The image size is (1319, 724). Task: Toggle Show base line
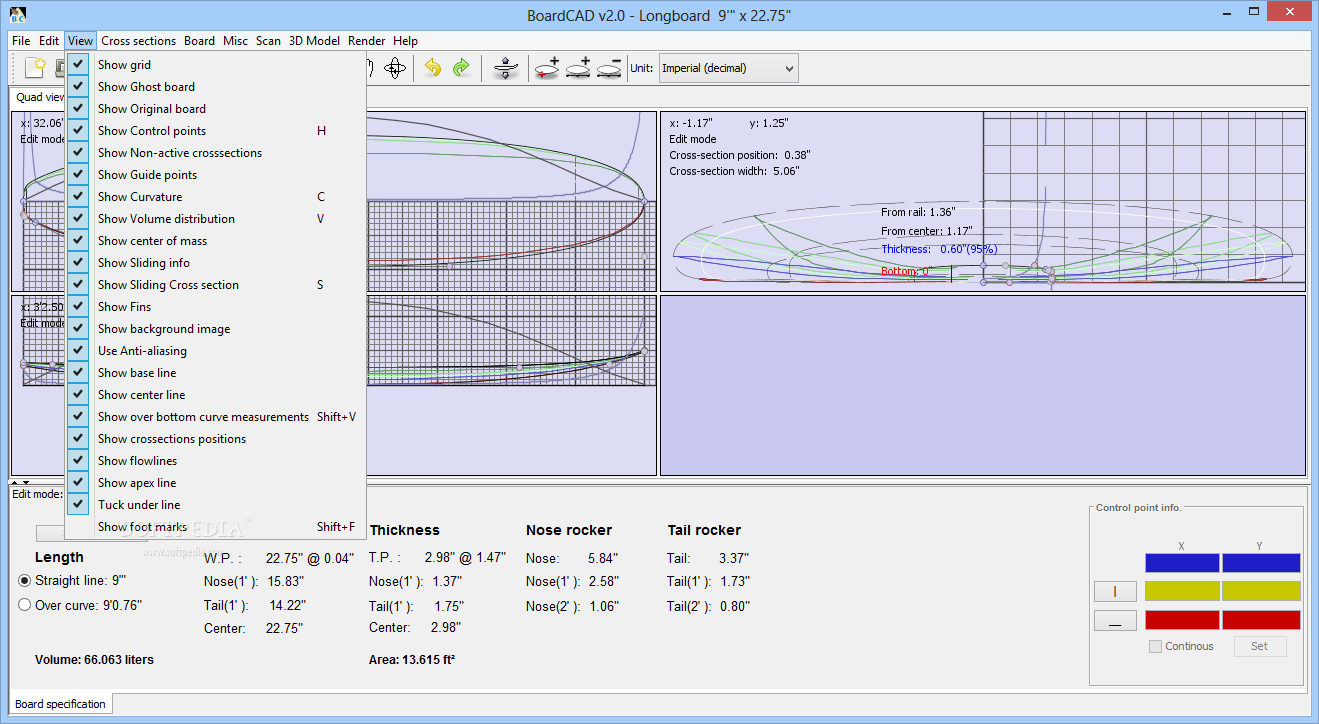coord(216,373)
